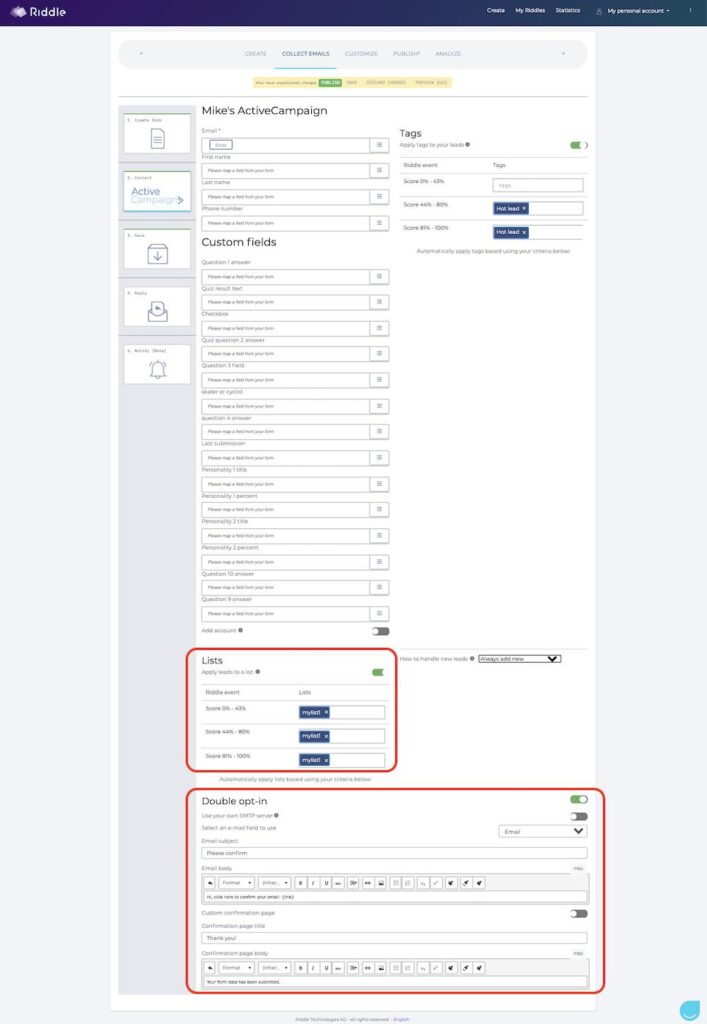
Task: Click PREVIEW QUIZ button
Action: coord(432,83)
